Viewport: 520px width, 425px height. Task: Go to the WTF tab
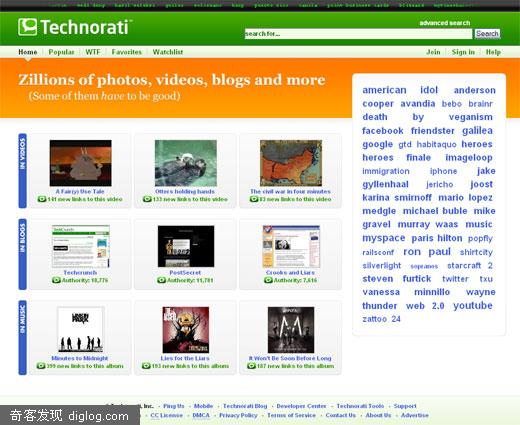pos(93,52)
